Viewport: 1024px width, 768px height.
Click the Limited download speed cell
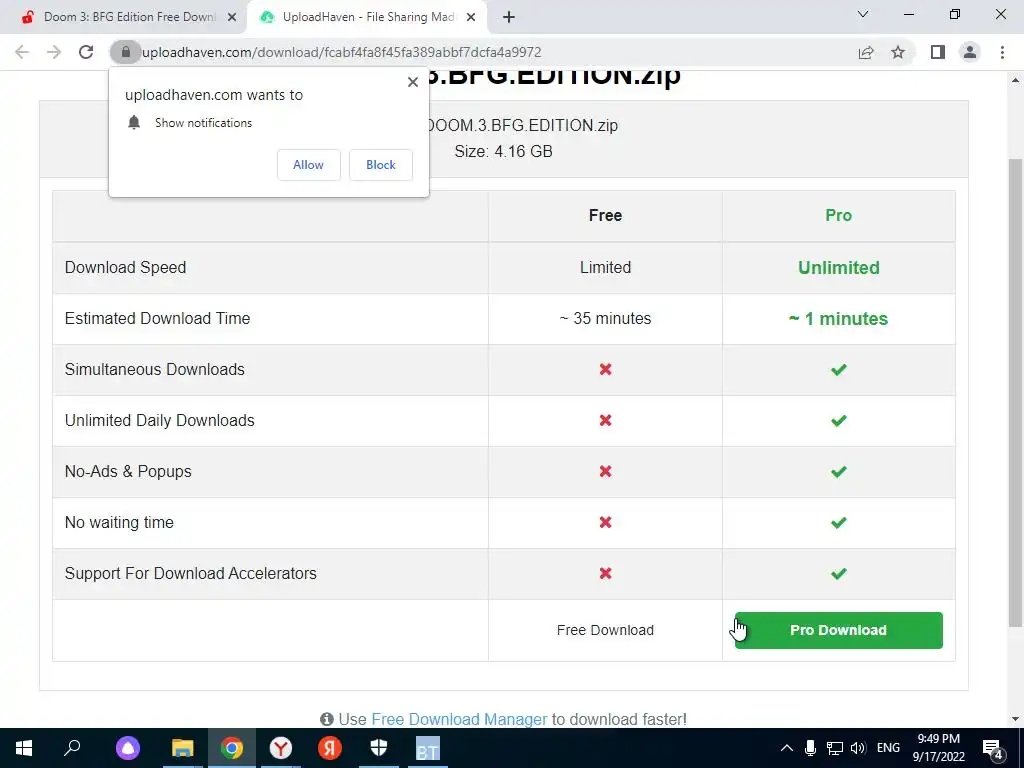(605, 268)
